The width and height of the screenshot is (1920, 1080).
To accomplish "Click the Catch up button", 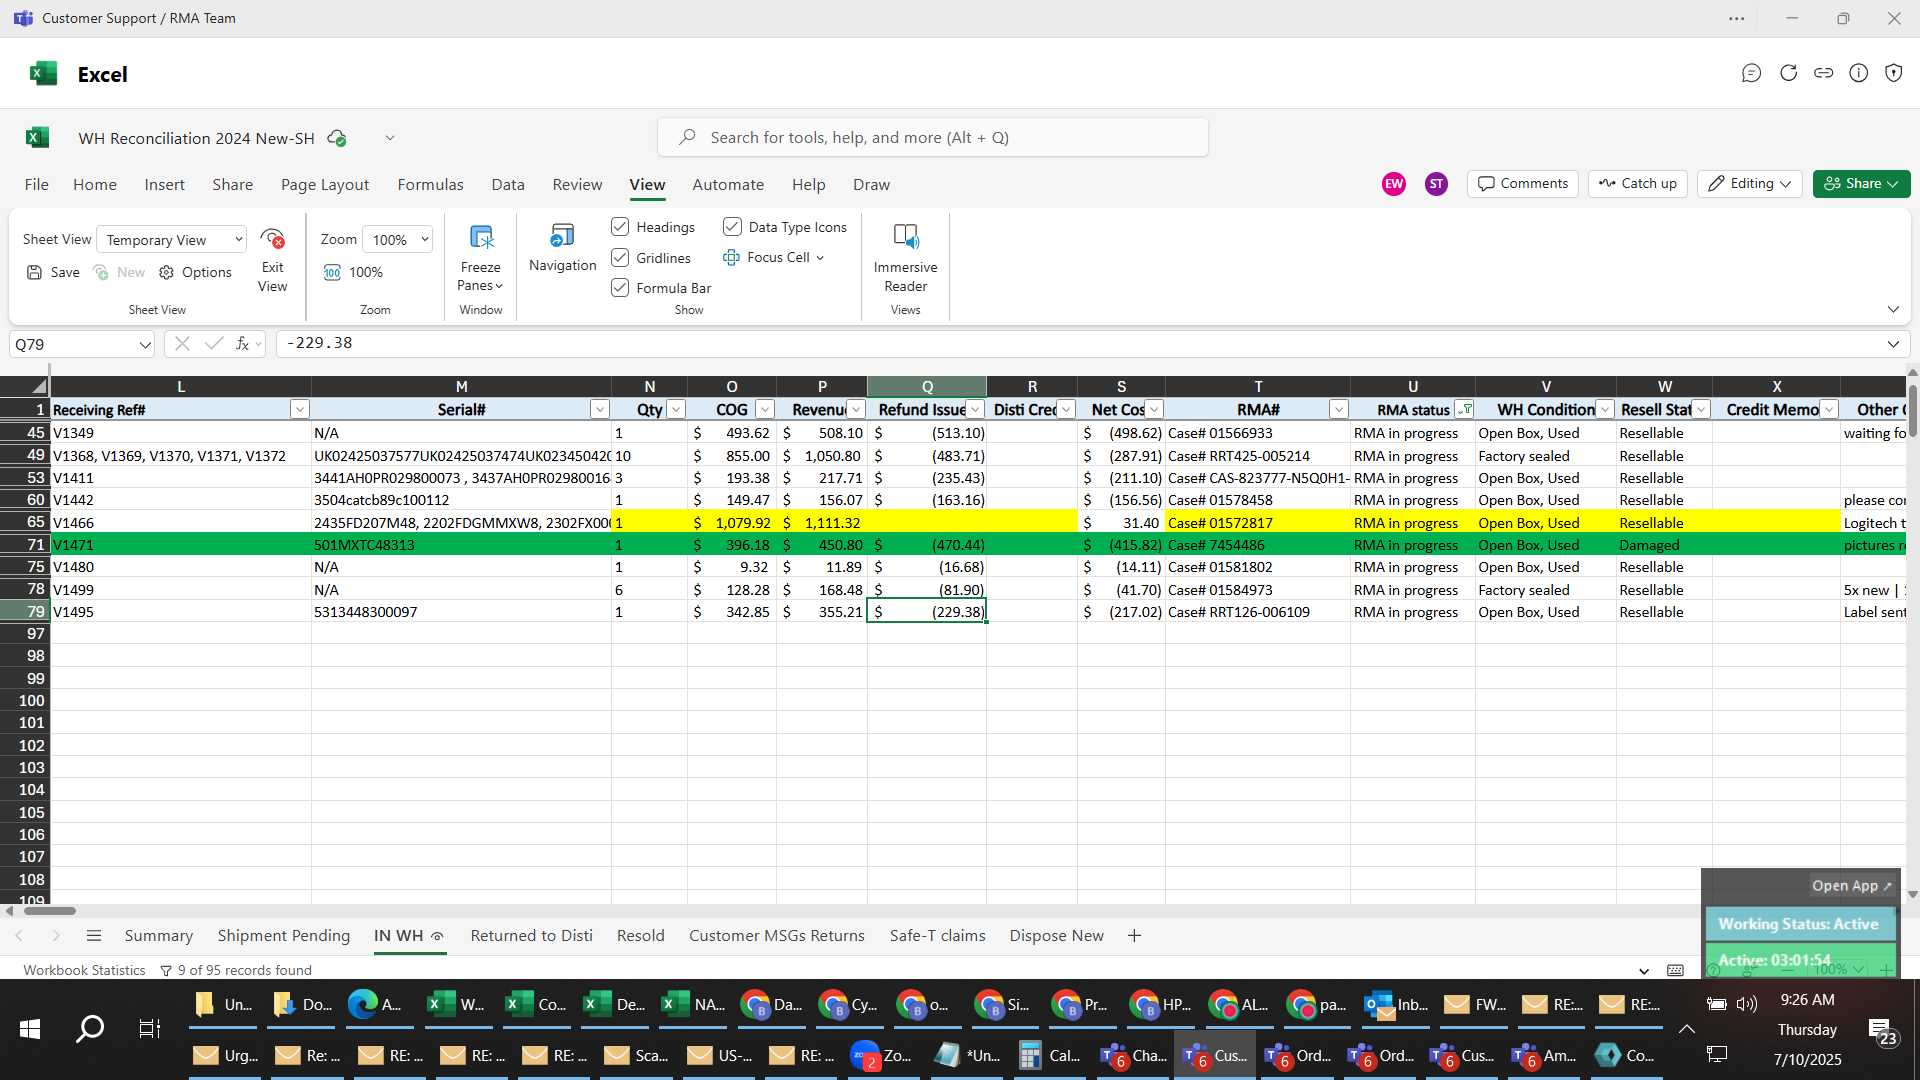I will [1638, 184].
